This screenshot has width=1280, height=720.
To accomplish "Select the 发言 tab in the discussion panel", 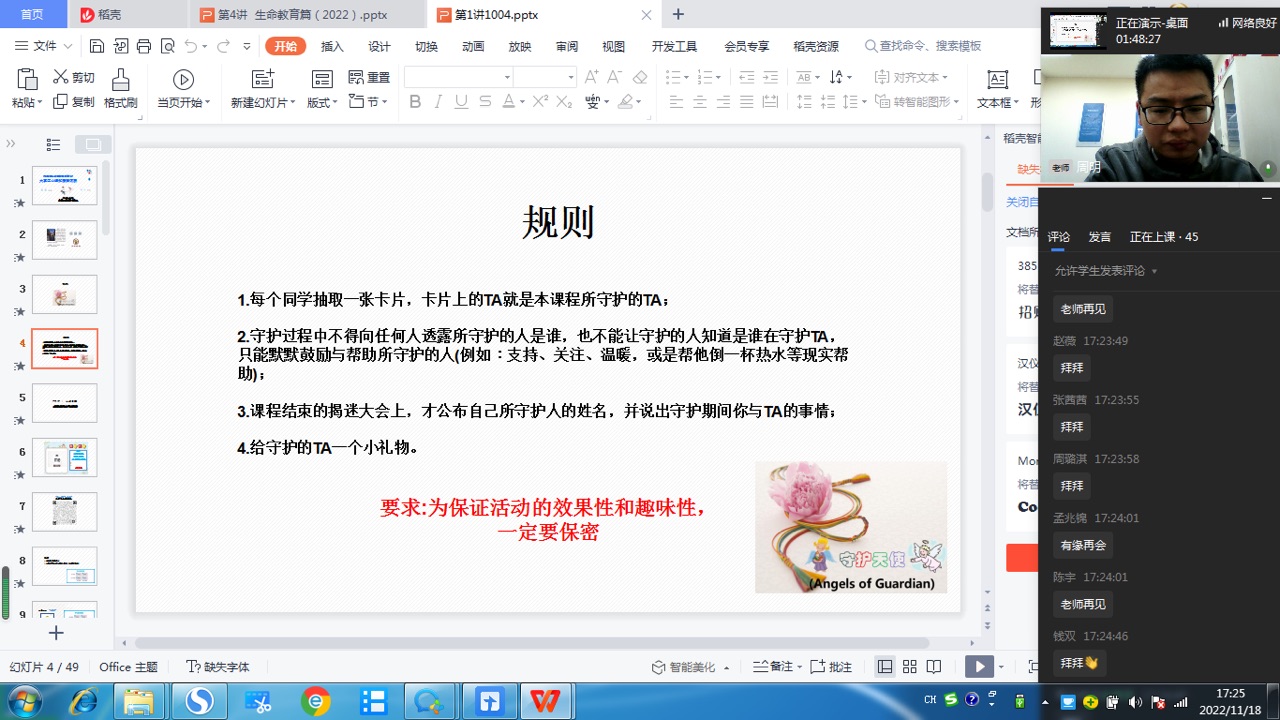I will point(1099,237).
